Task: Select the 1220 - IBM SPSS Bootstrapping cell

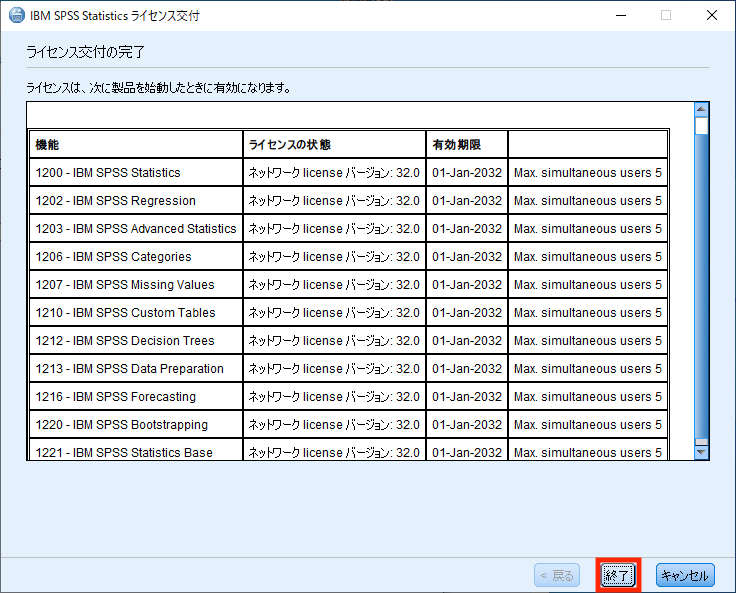Action: coord(136,424)
